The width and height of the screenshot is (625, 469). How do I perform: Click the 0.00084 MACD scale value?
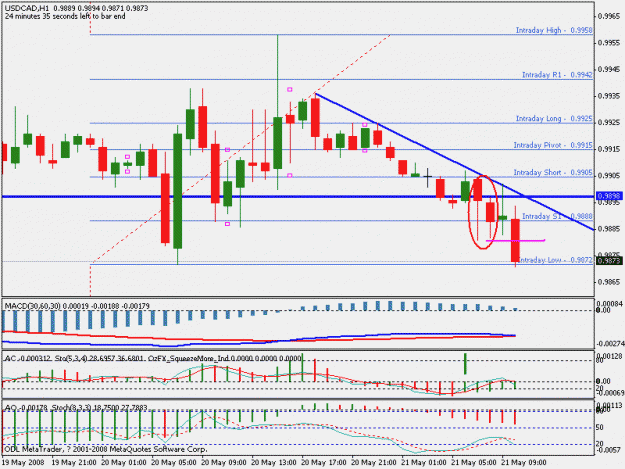(609, 304)
